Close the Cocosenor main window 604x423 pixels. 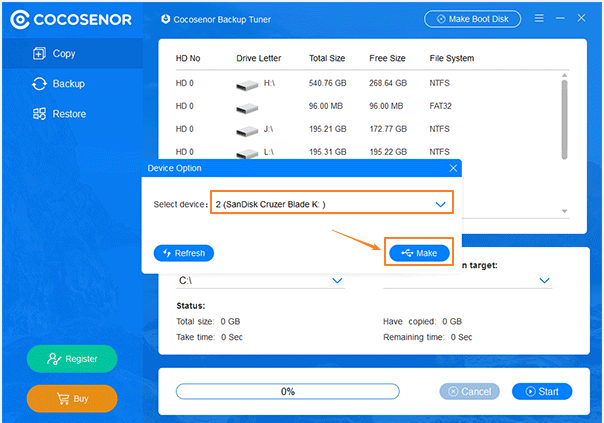point(582,18)
